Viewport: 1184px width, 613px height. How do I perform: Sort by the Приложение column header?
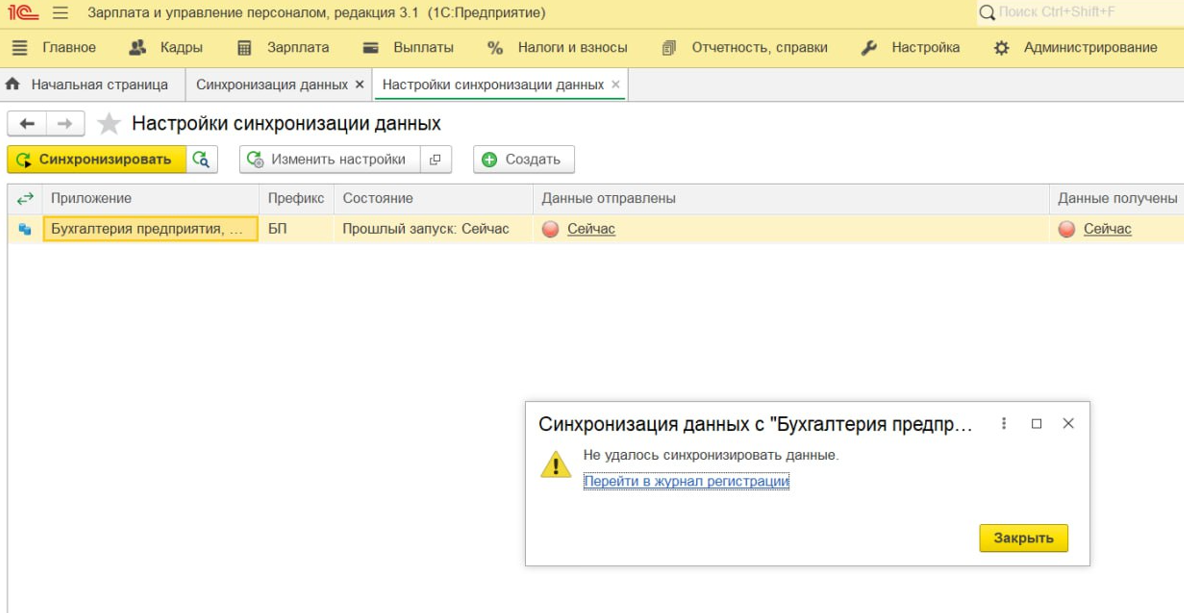pyautogui.click(x=150, y=198)
